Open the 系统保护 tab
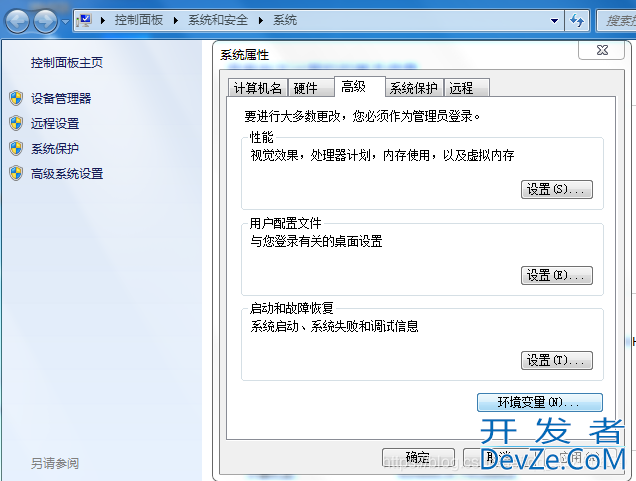636x481 pixels. 413,88
